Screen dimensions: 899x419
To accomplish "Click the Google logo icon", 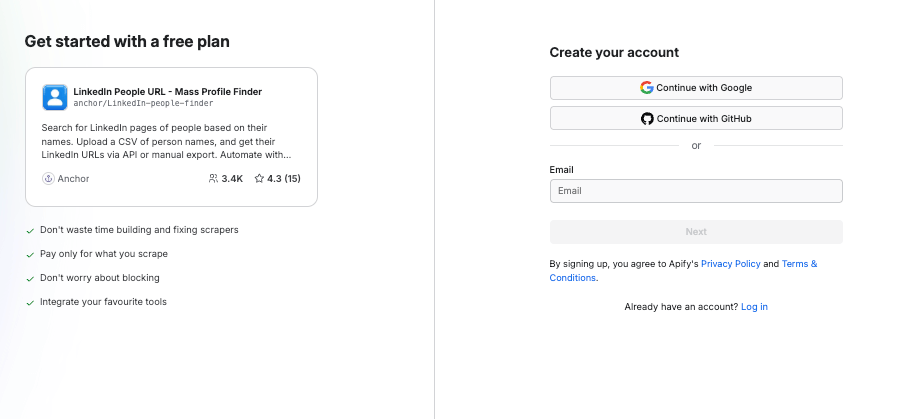I will 647,88.
